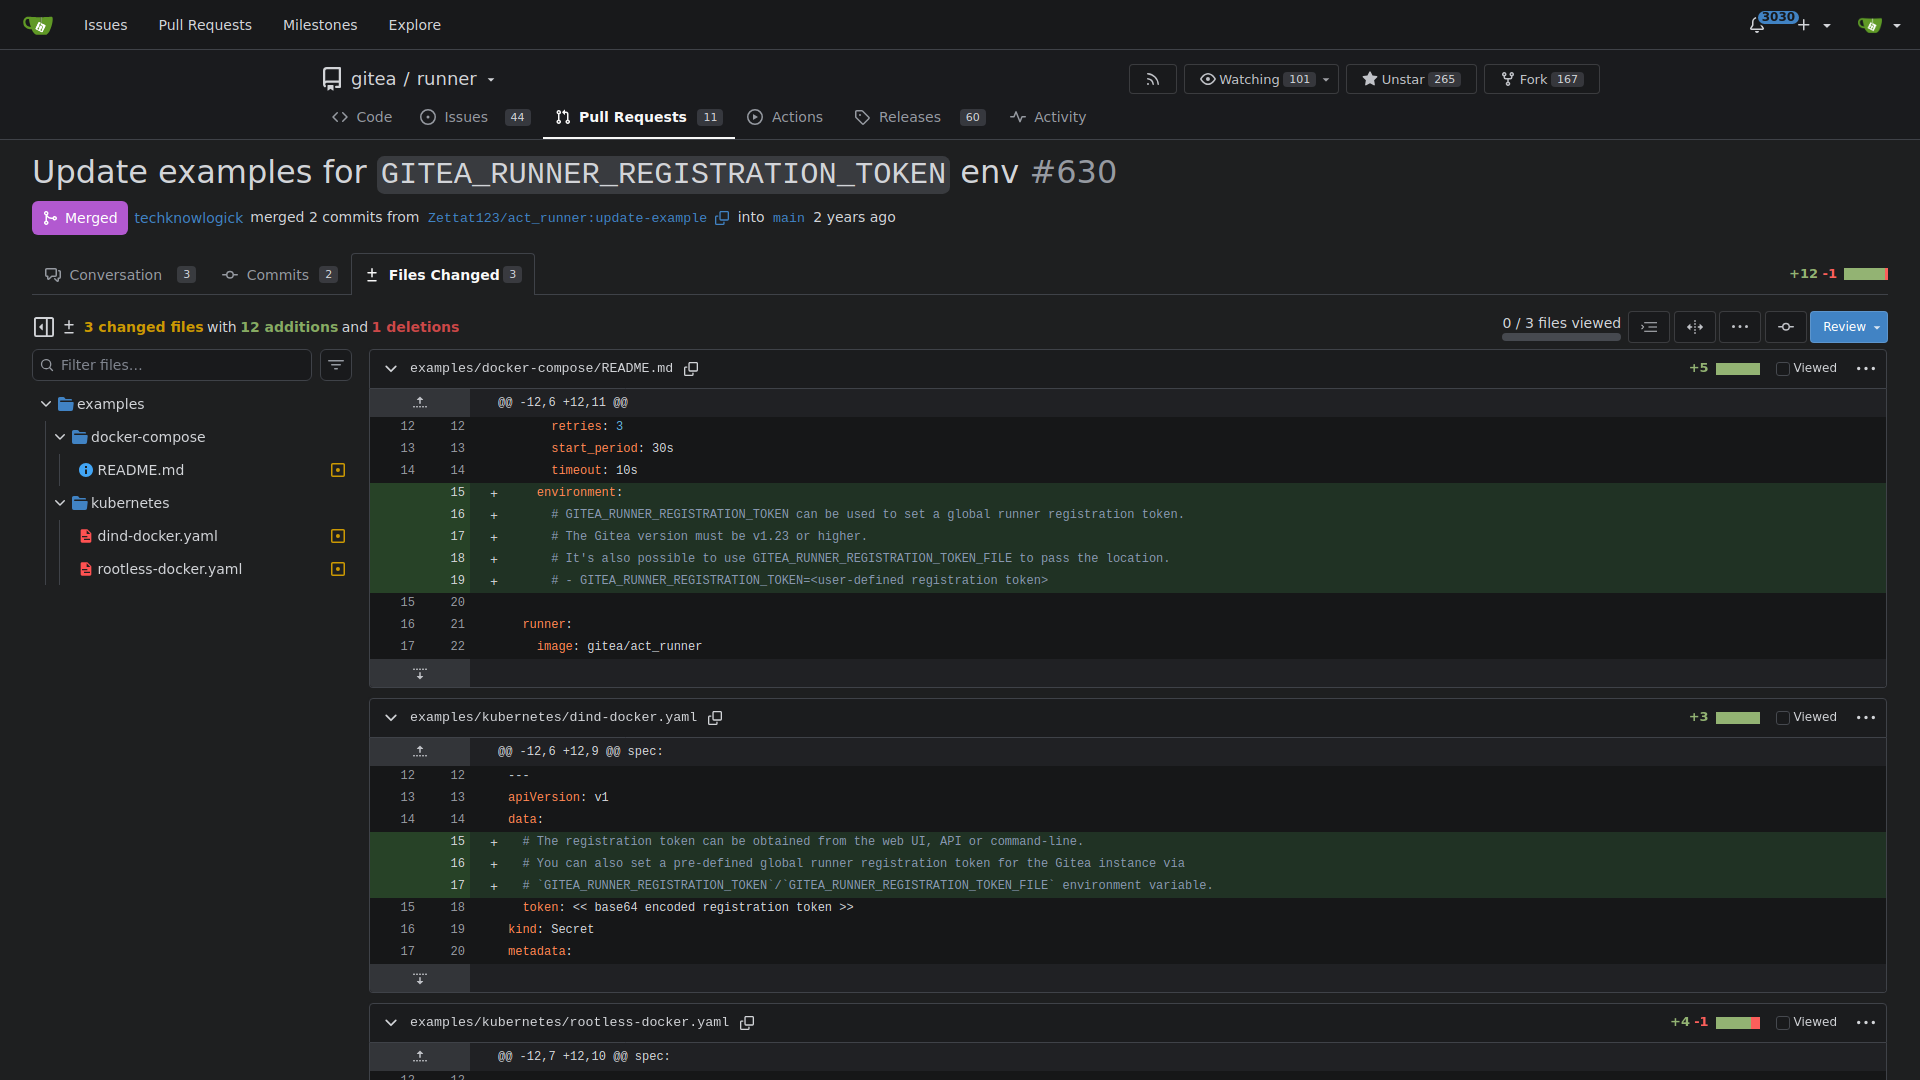Open more options for dind-docker.yaml file
Image resolution: width=1920 pixels, height=1080 pixels.
(1866, 718)
